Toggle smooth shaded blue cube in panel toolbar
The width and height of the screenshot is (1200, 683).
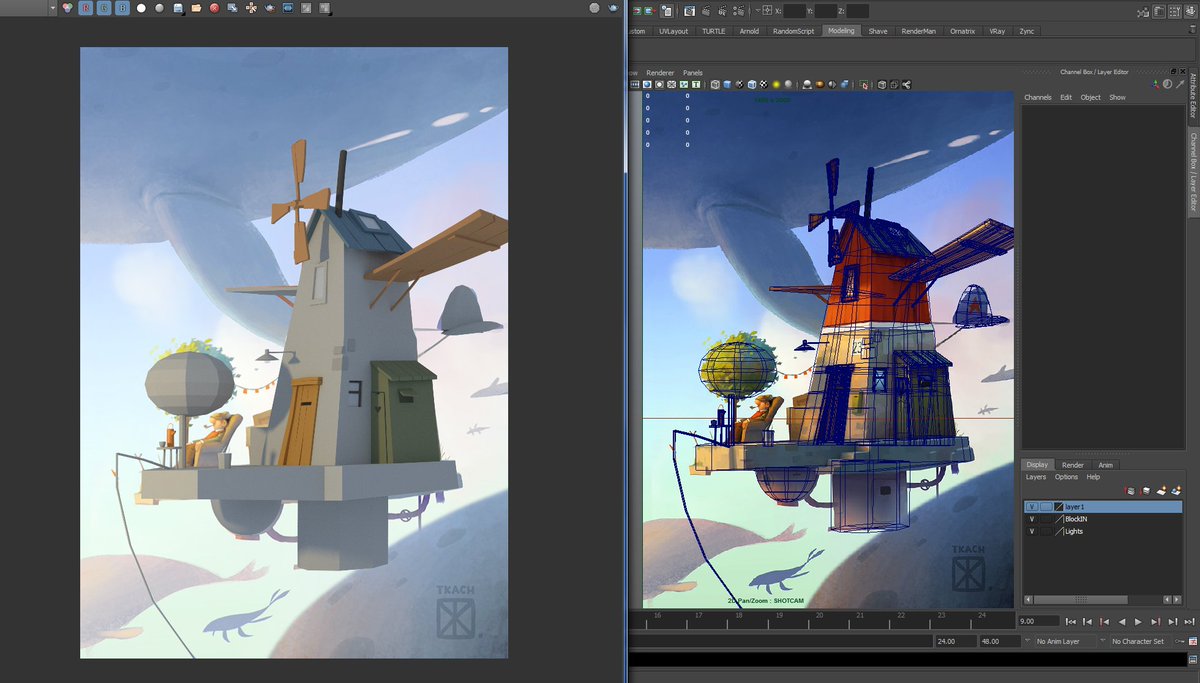(727, 85)
